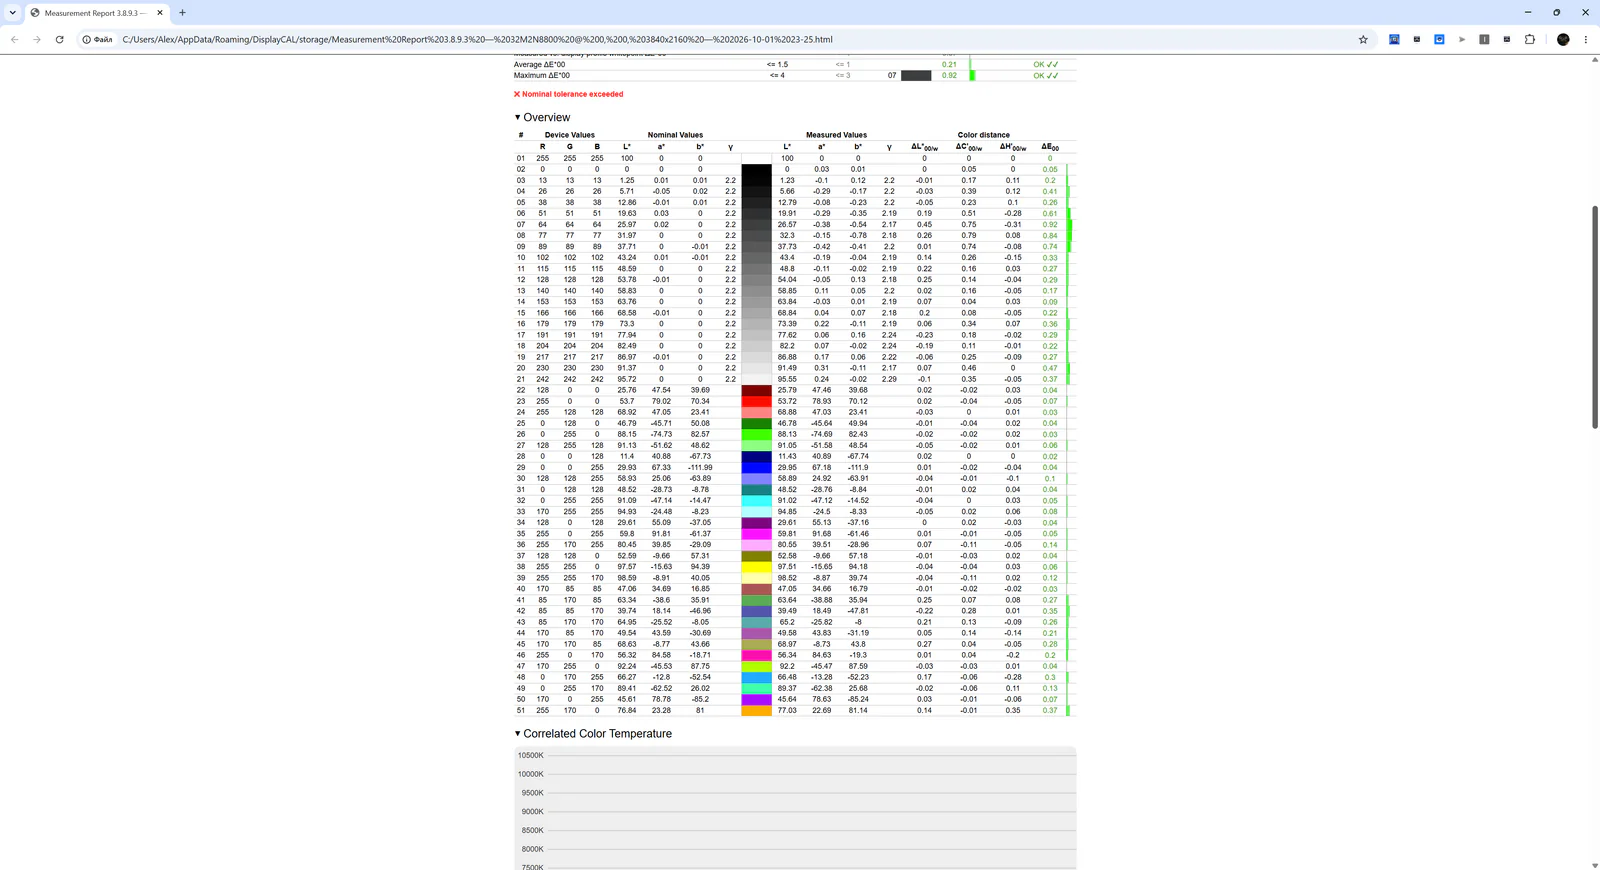Click the nominal L* value "97.57"

pyautogui.click(x=627, y=567)
